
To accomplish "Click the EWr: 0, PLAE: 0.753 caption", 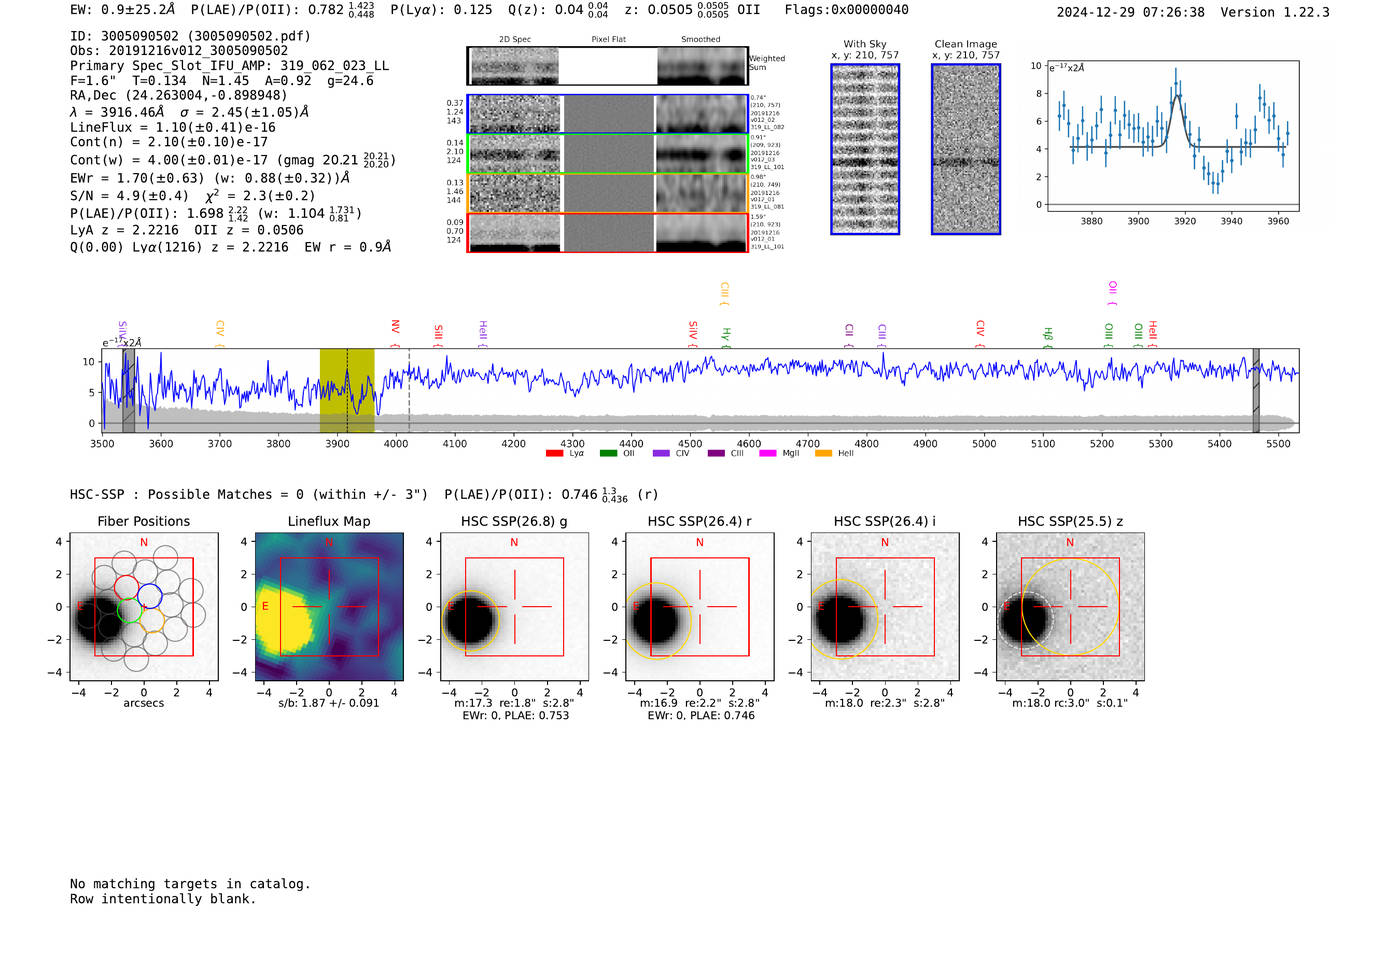I will 514,716.
